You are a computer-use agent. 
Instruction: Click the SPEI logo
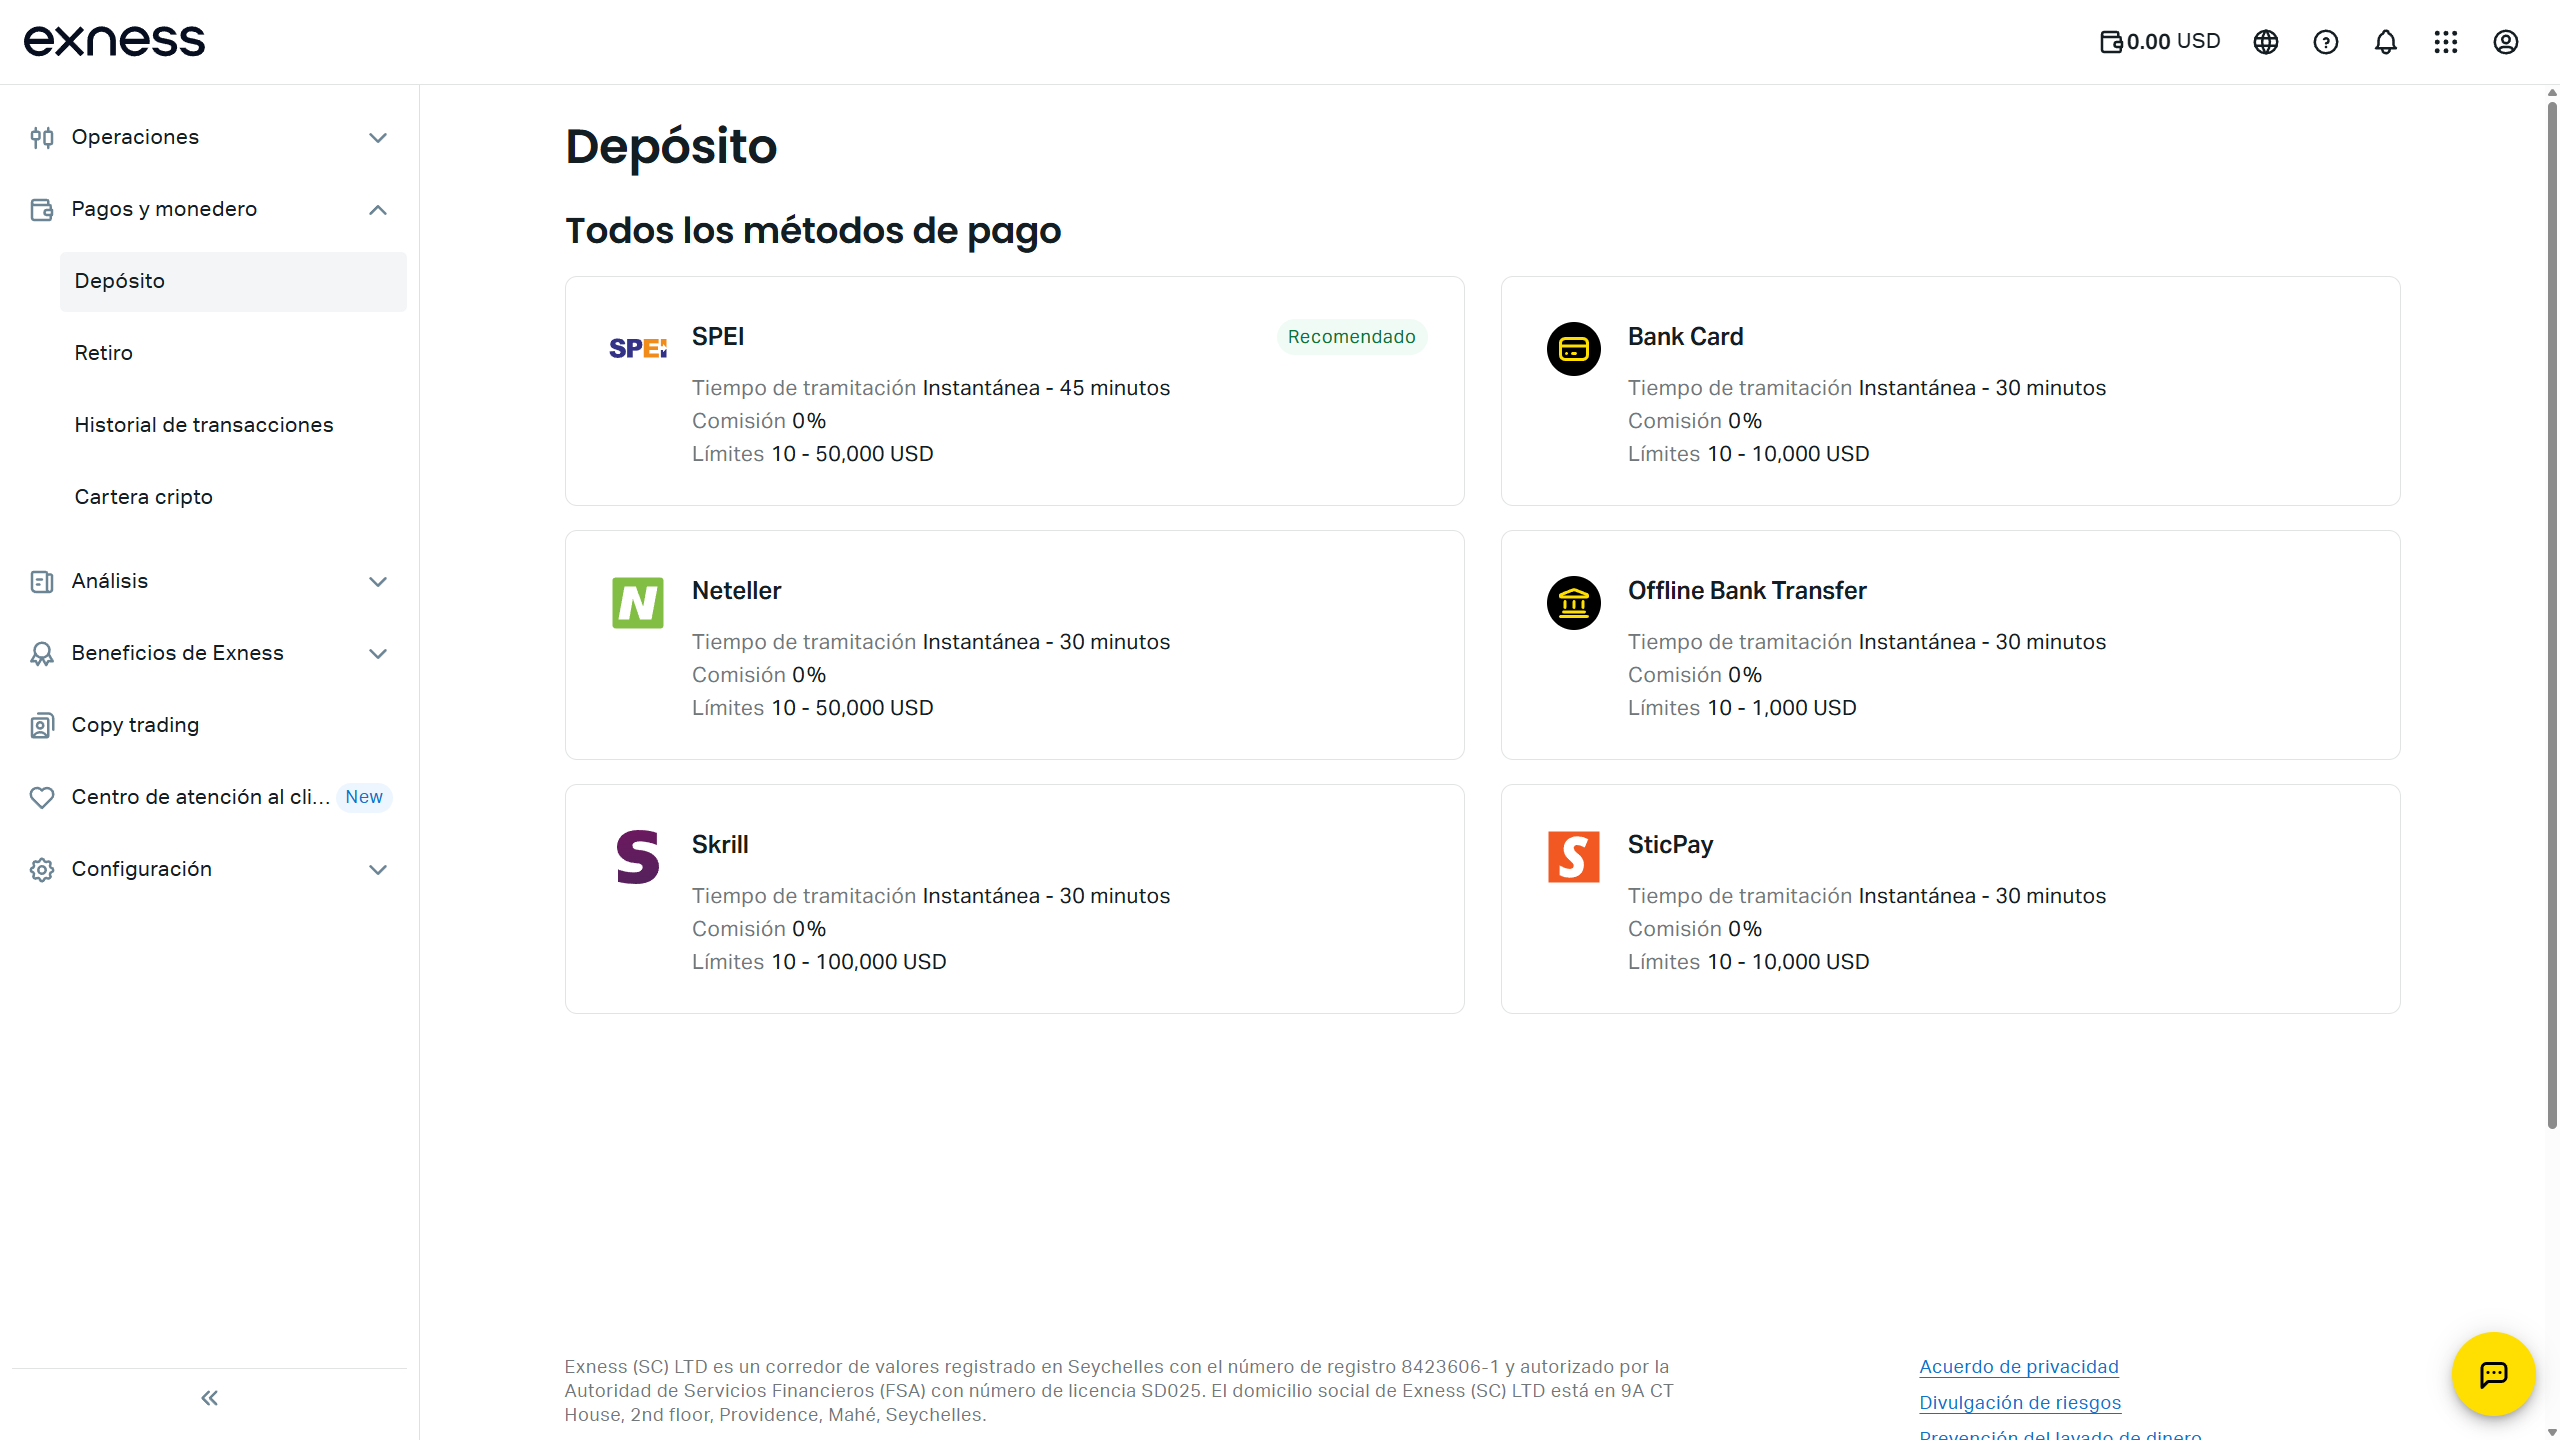pyautogui.click(x=638, y=348)
